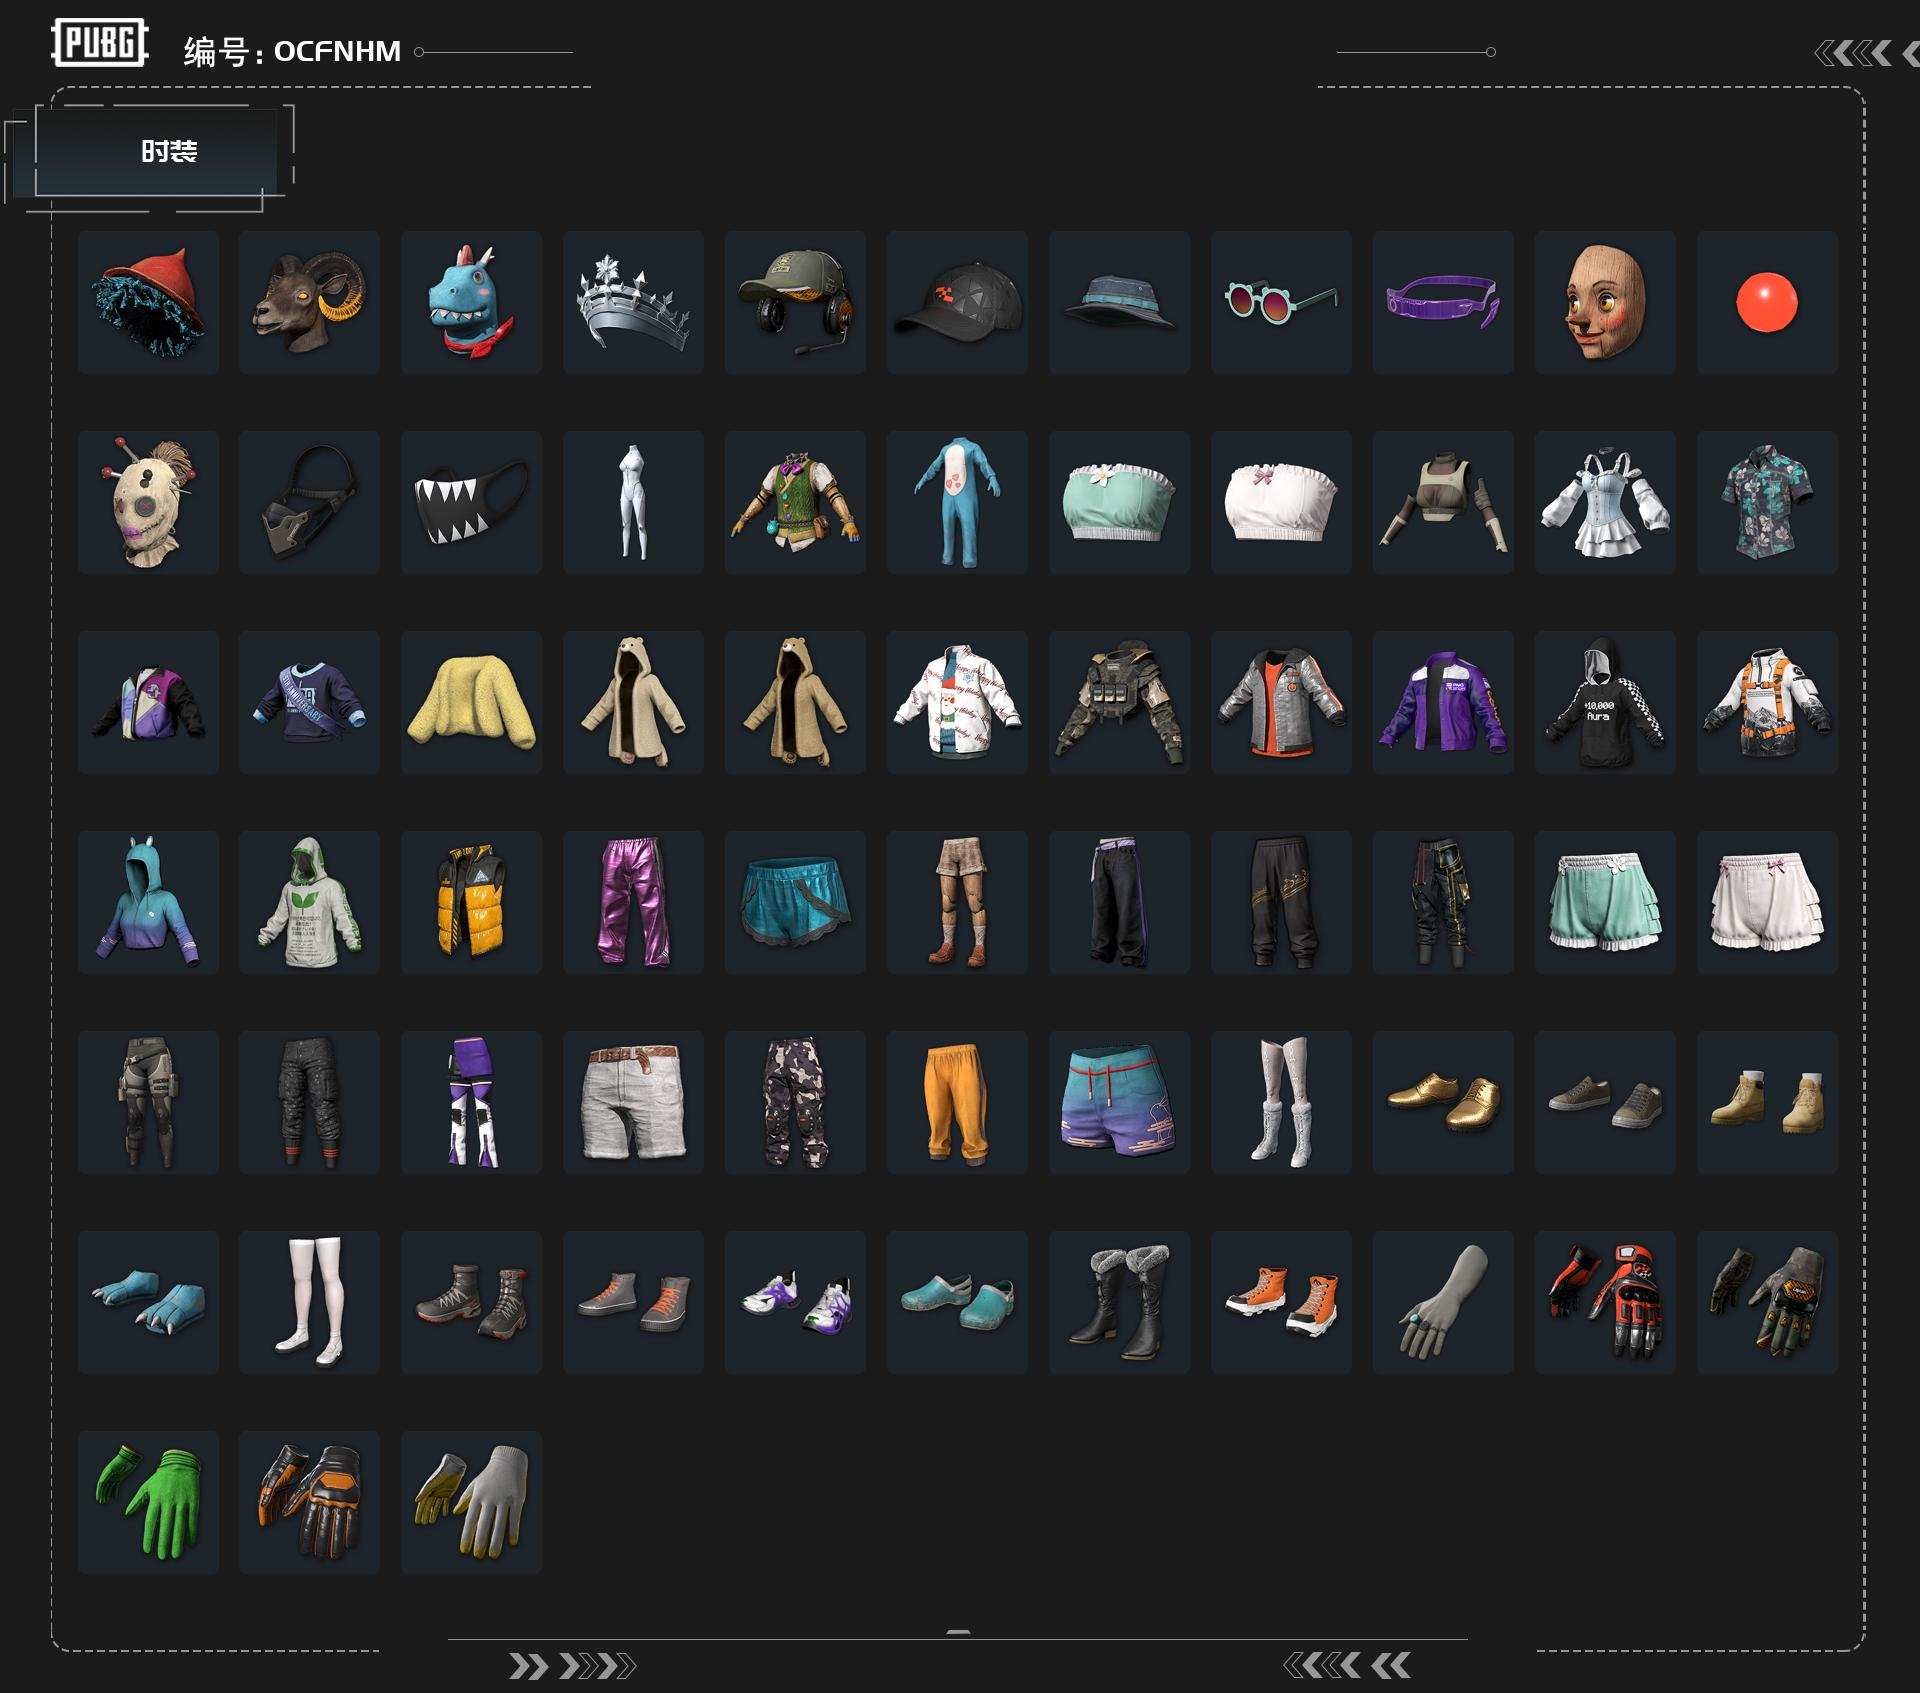The width and height of the screenshot is (1920, 1693).
Task: Choose the fur-trimmed black boots
Action: coord(1119,1302)
